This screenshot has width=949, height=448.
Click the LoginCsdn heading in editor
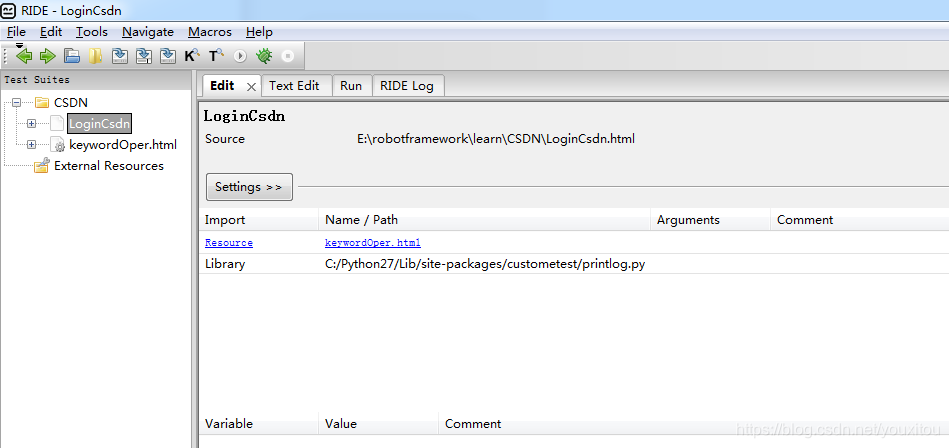(x=245, y=116)
